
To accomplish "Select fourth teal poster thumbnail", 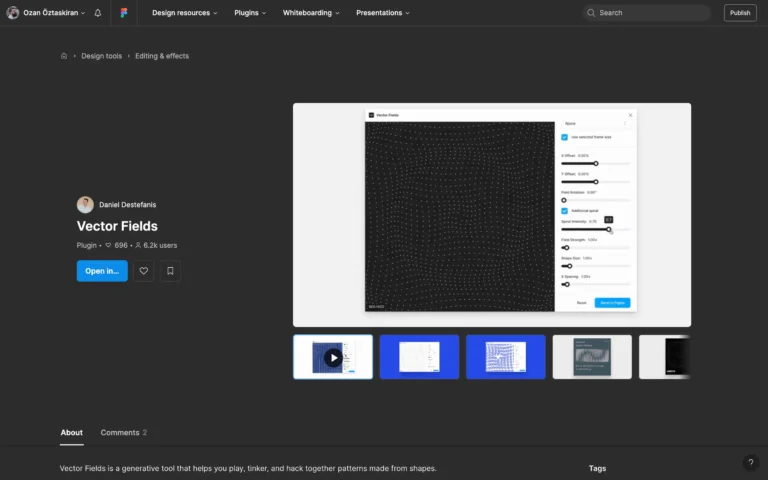I will point(592,357).
